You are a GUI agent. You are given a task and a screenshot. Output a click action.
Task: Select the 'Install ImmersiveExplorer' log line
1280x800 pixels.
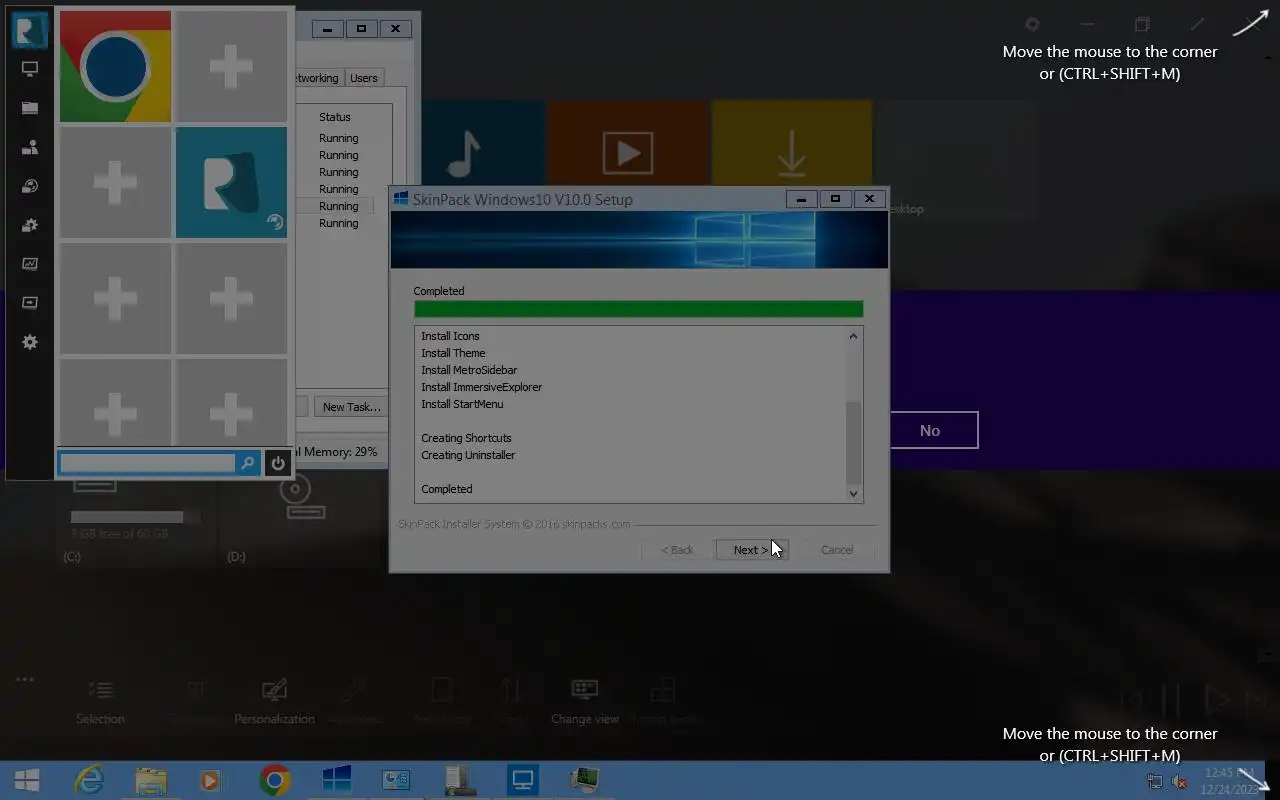[481, 387]
